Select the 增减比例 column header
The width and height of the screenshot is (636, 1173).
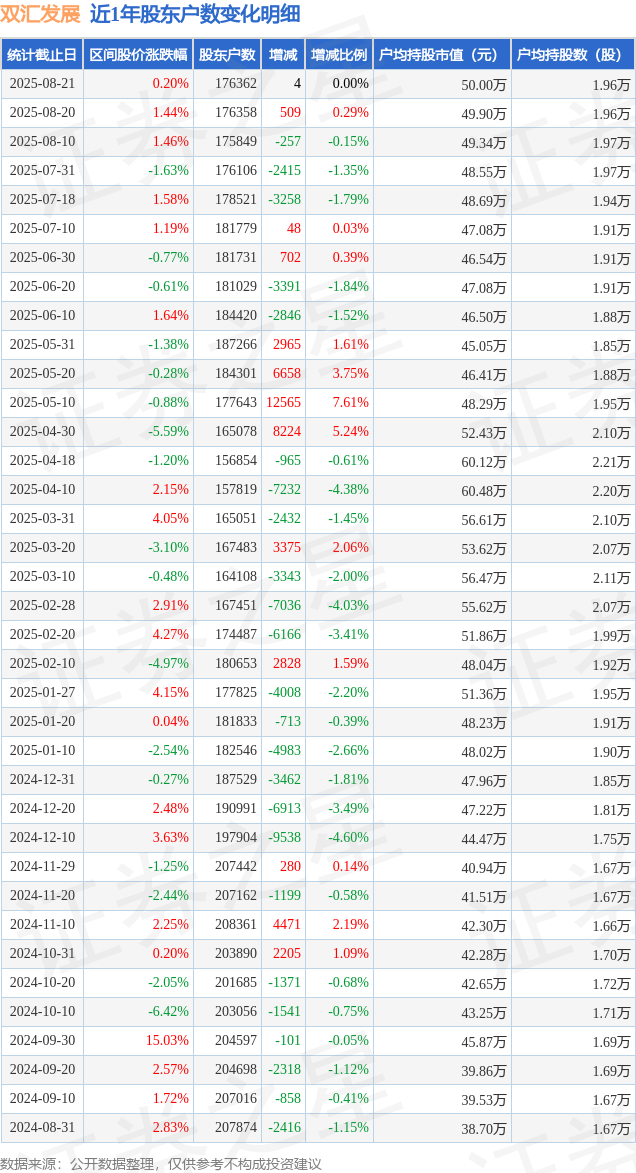tap(338, 55)
